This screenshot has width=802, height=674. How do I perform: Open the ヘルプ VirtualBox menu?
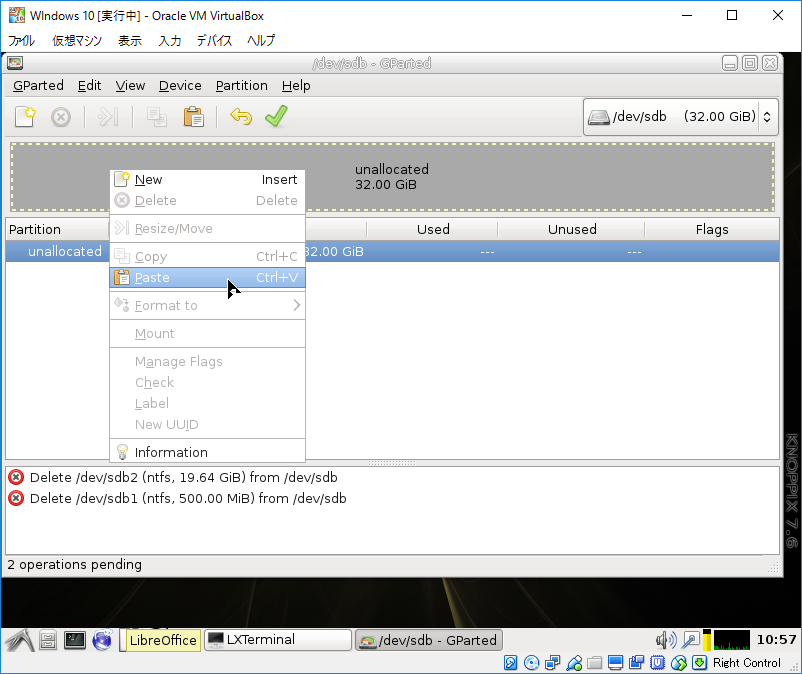click(261, 40)
